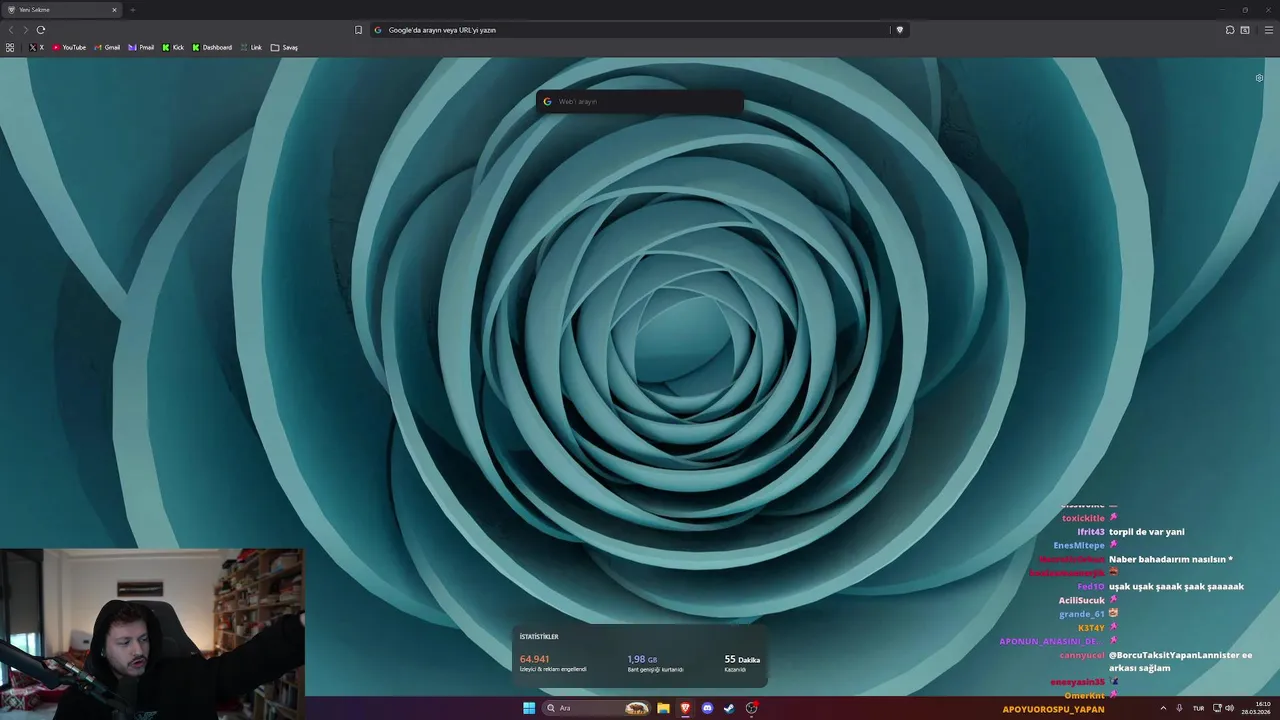This screenshot has height=720, width=1280.
Task: Click chat username grande_61
Action: (1082, 614)
